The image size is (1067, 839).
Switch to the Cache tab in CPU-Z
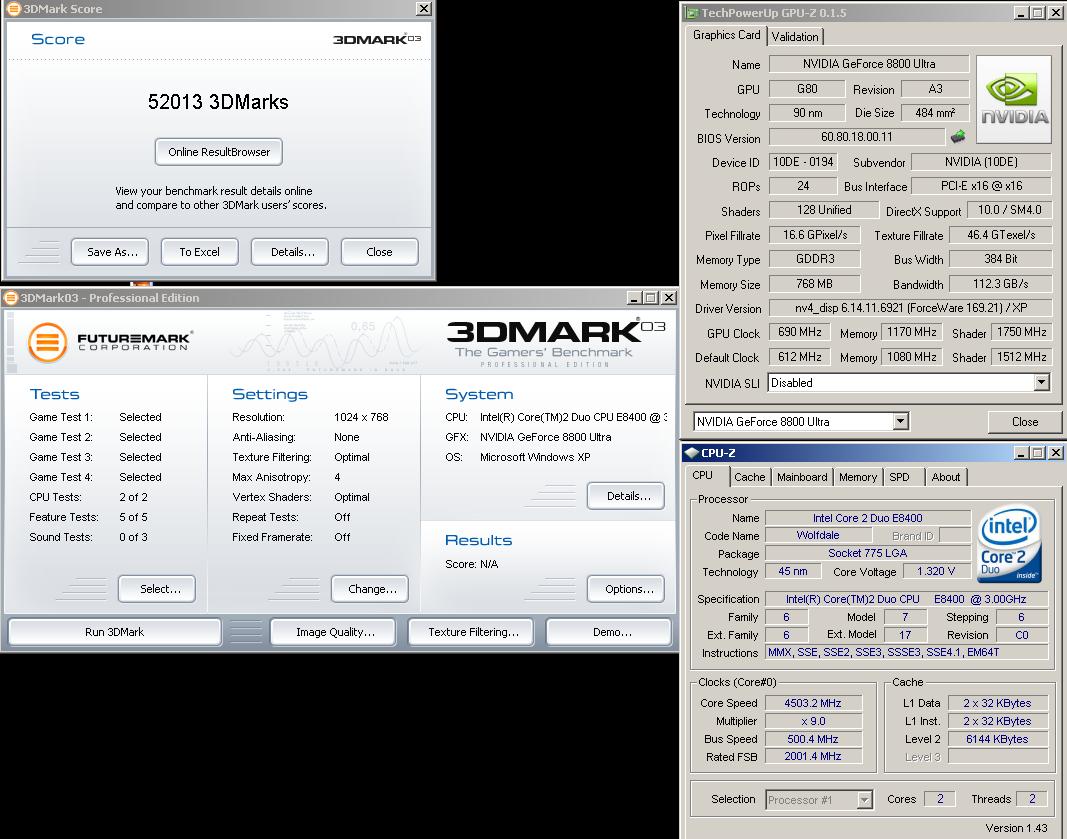(x=749, y=477)
